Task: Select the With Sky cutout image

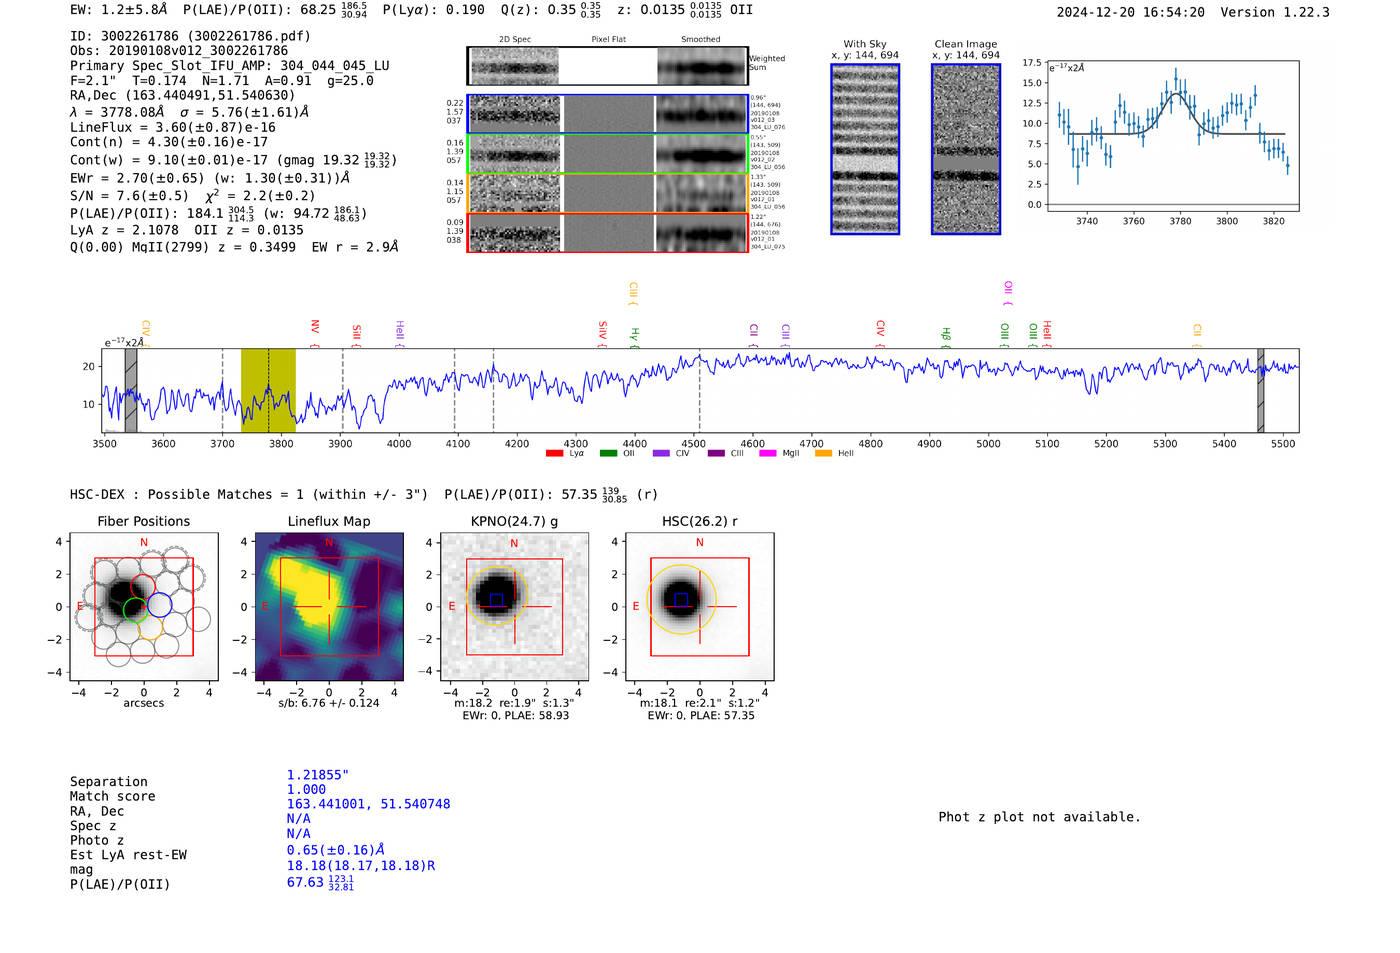Action: (x=865, y=149)
